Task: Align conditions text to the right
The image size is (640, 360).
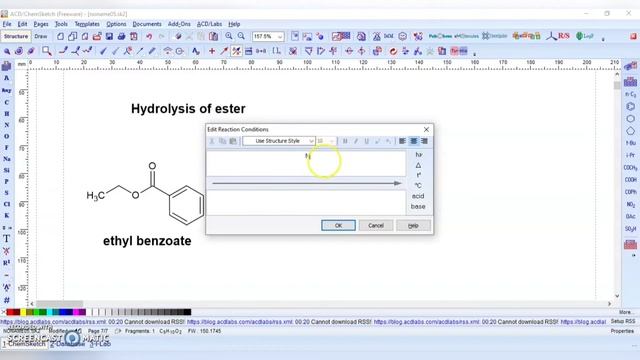Action: pos(424,141)
